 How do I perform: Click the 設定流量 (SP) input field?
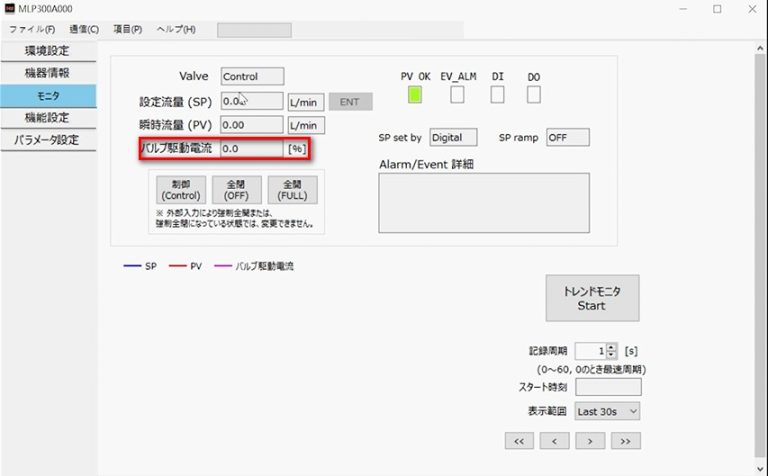[251, 101]
